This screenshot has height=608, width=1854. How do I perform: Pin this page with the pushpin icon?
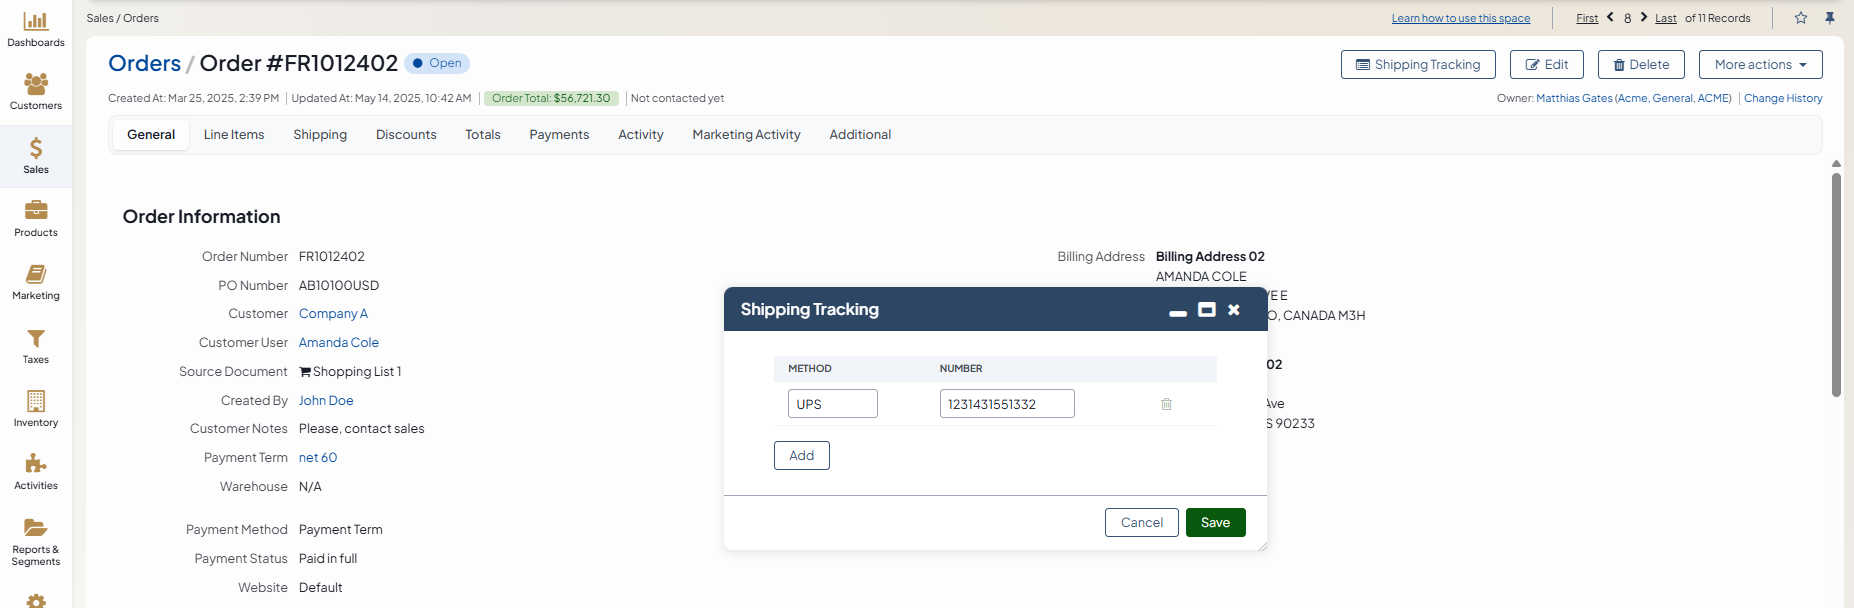coord(1830,18)
